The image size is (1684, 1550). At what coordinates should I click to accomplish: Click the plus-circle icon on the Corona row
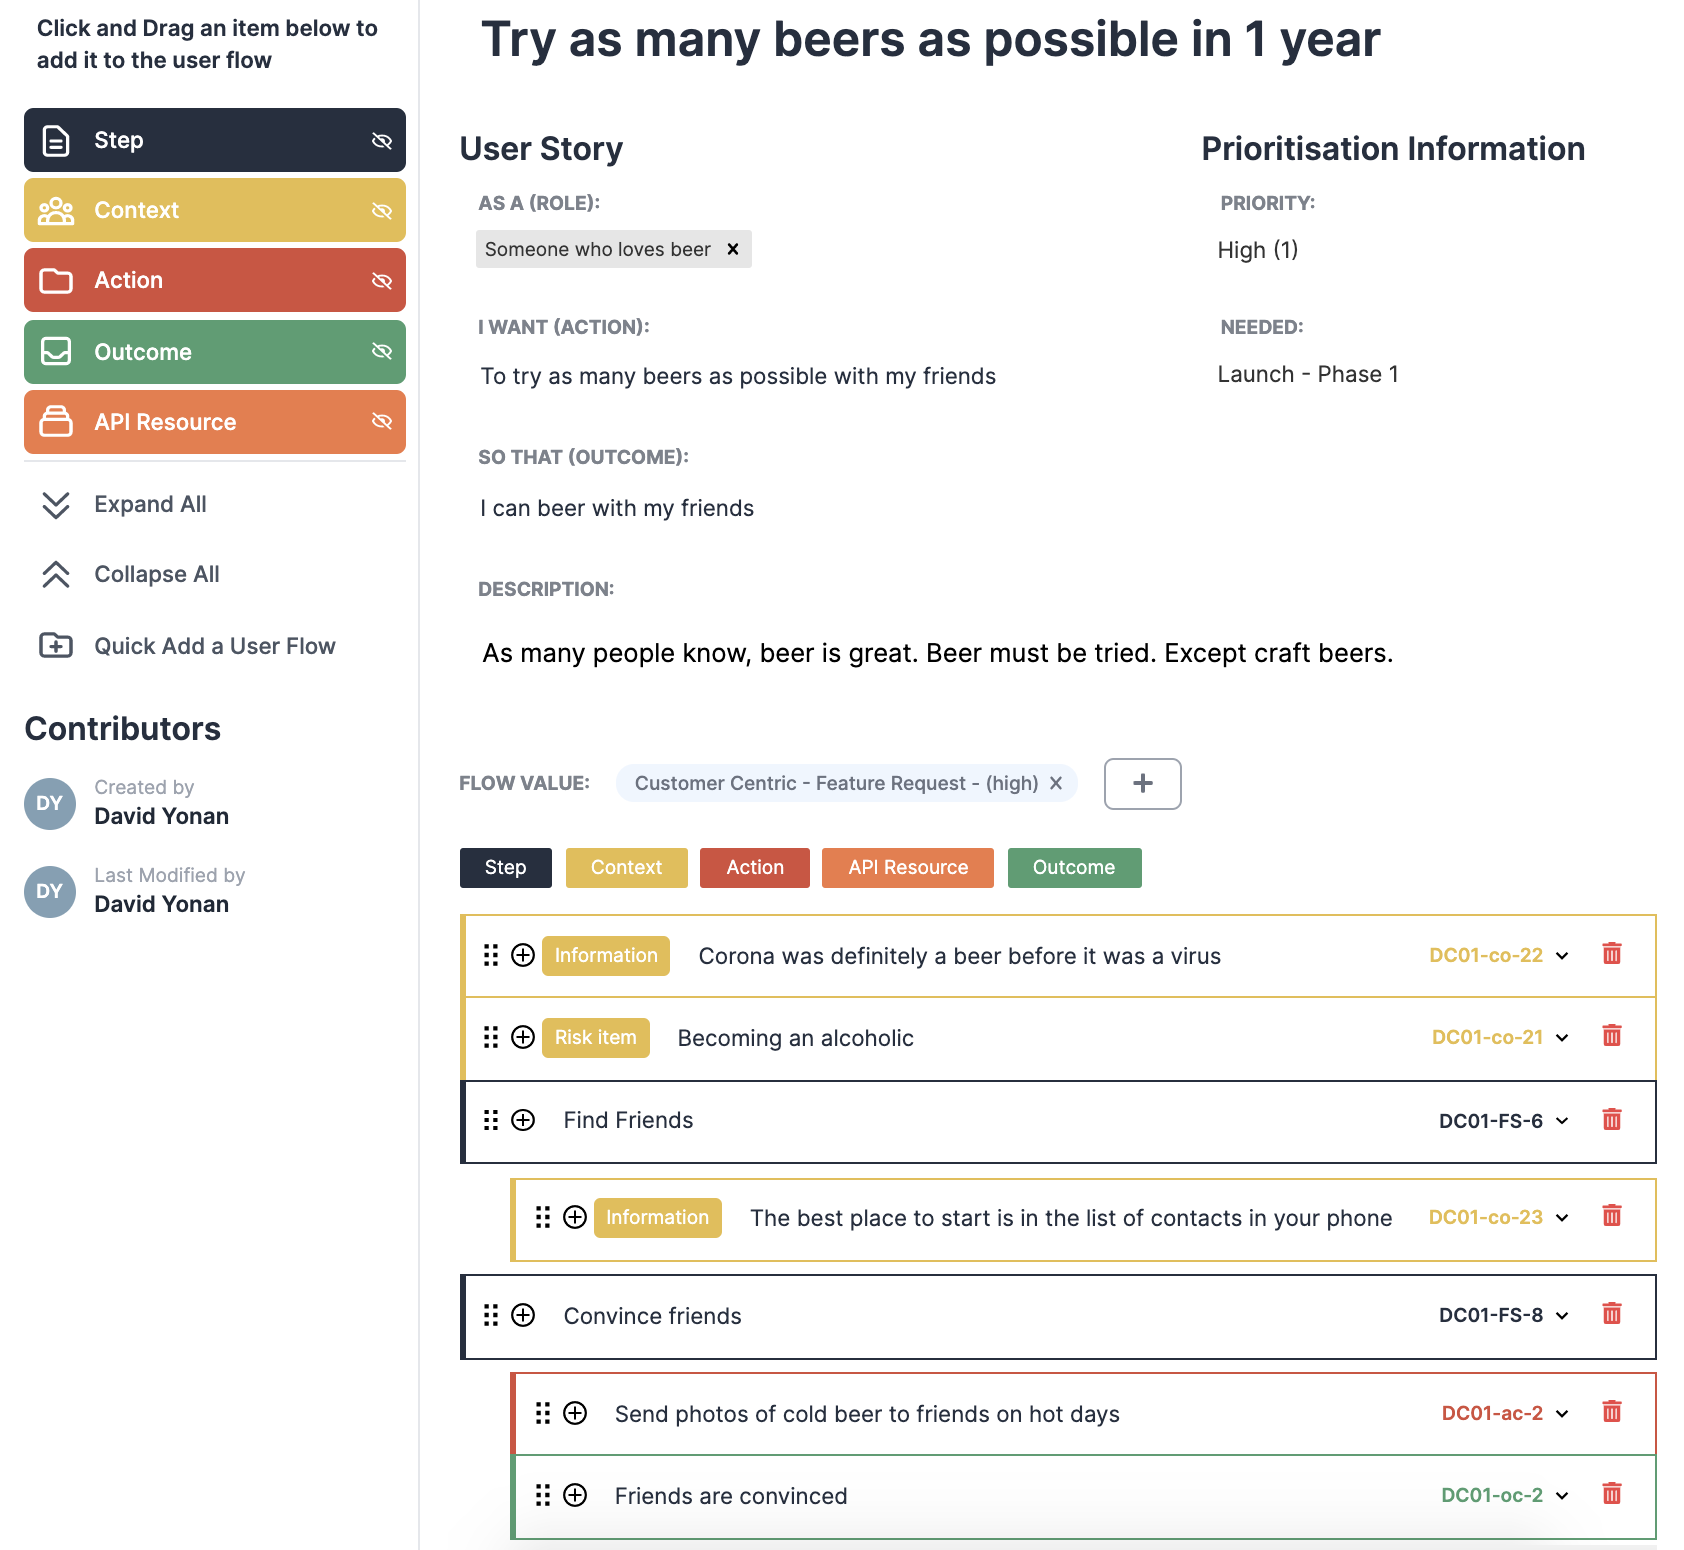[522, 955]
